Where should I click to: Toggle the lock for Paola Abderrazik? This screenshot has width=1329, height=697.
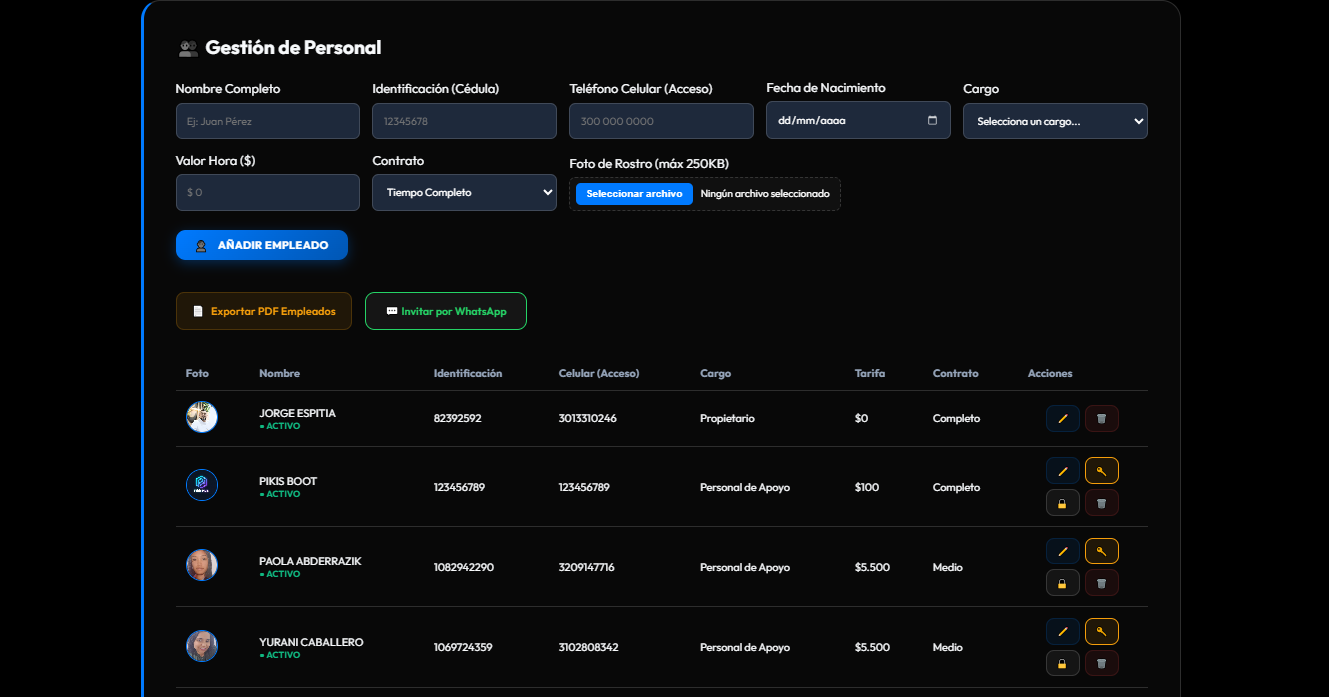point(1062,583)
